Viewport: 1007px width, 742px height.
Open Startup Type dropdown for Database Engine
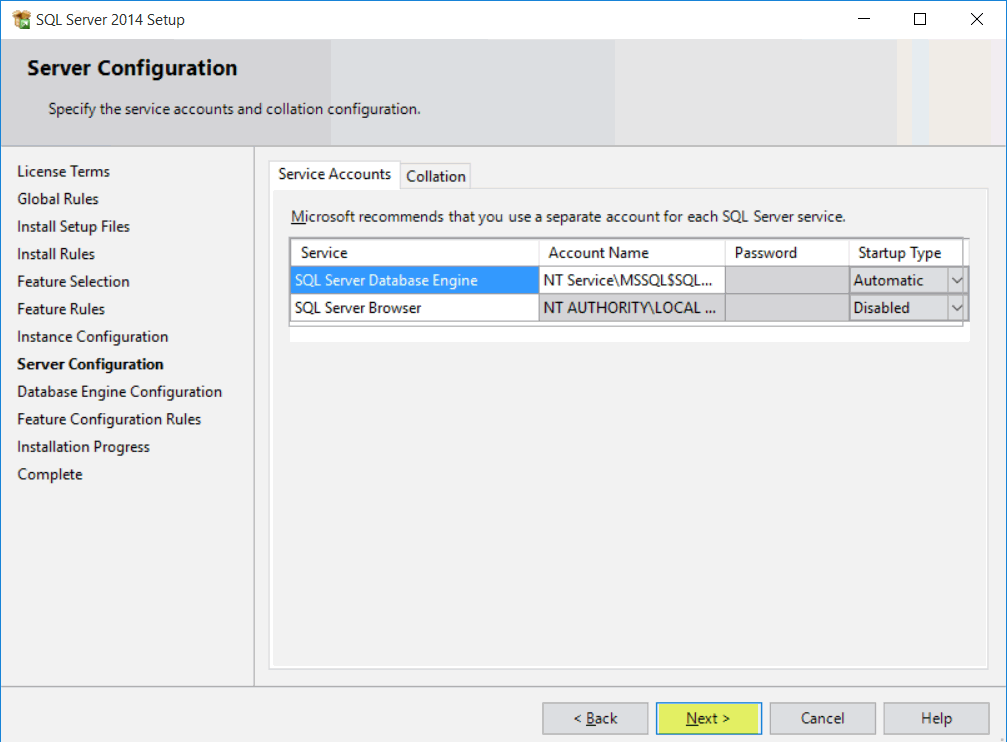[x=956, y=280]
